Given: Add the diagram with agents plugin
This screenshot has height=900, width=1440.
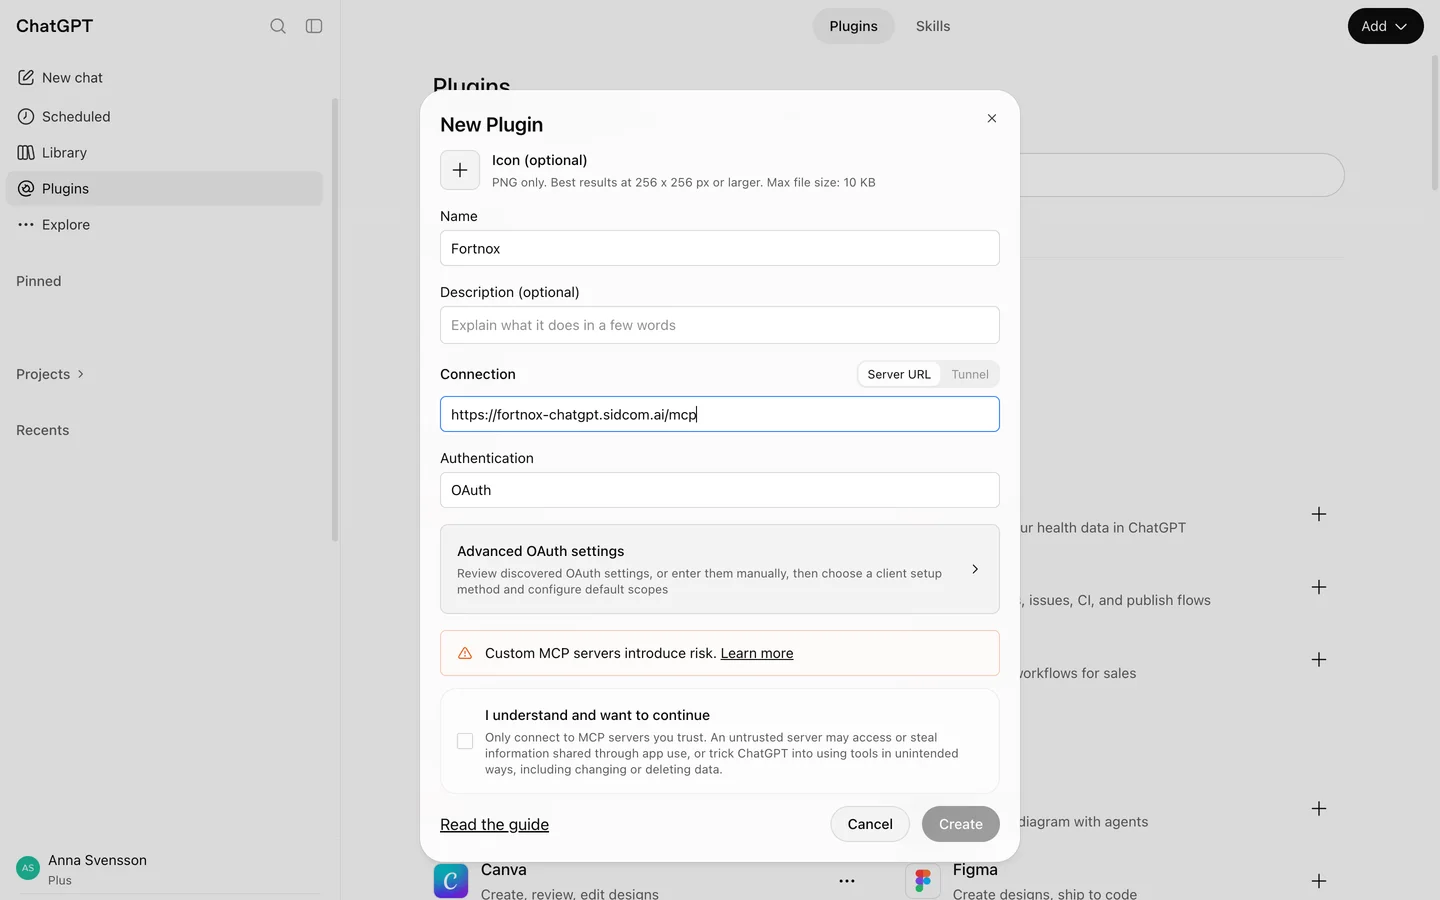Looking at the screenshot, I should (x=1319, y=808).
